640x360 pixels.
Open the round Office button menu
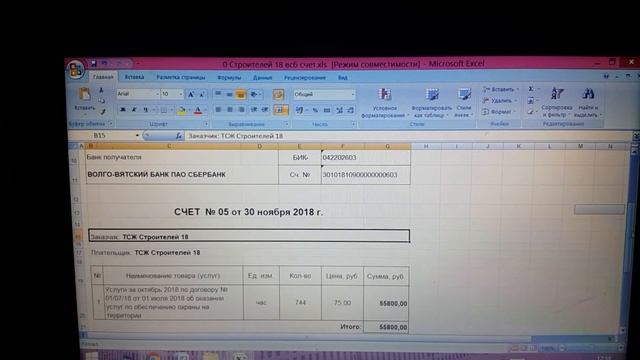[76, 69]
